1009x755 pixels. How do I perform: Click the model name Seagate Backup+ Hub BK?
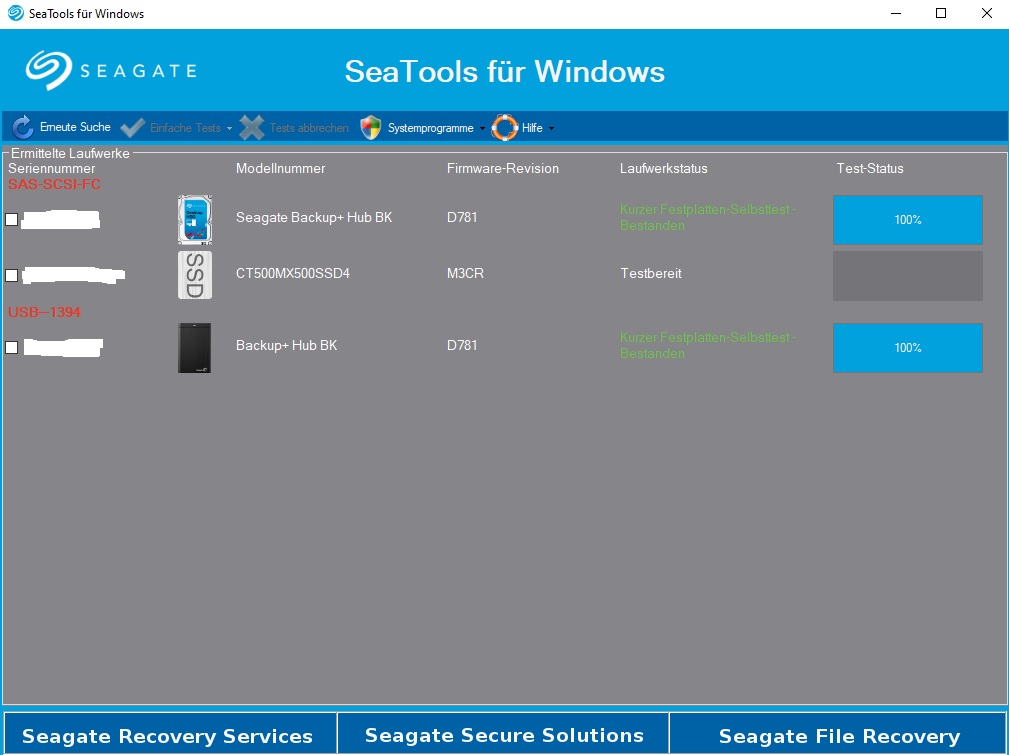pyautogui.click(x=314, y=217)
